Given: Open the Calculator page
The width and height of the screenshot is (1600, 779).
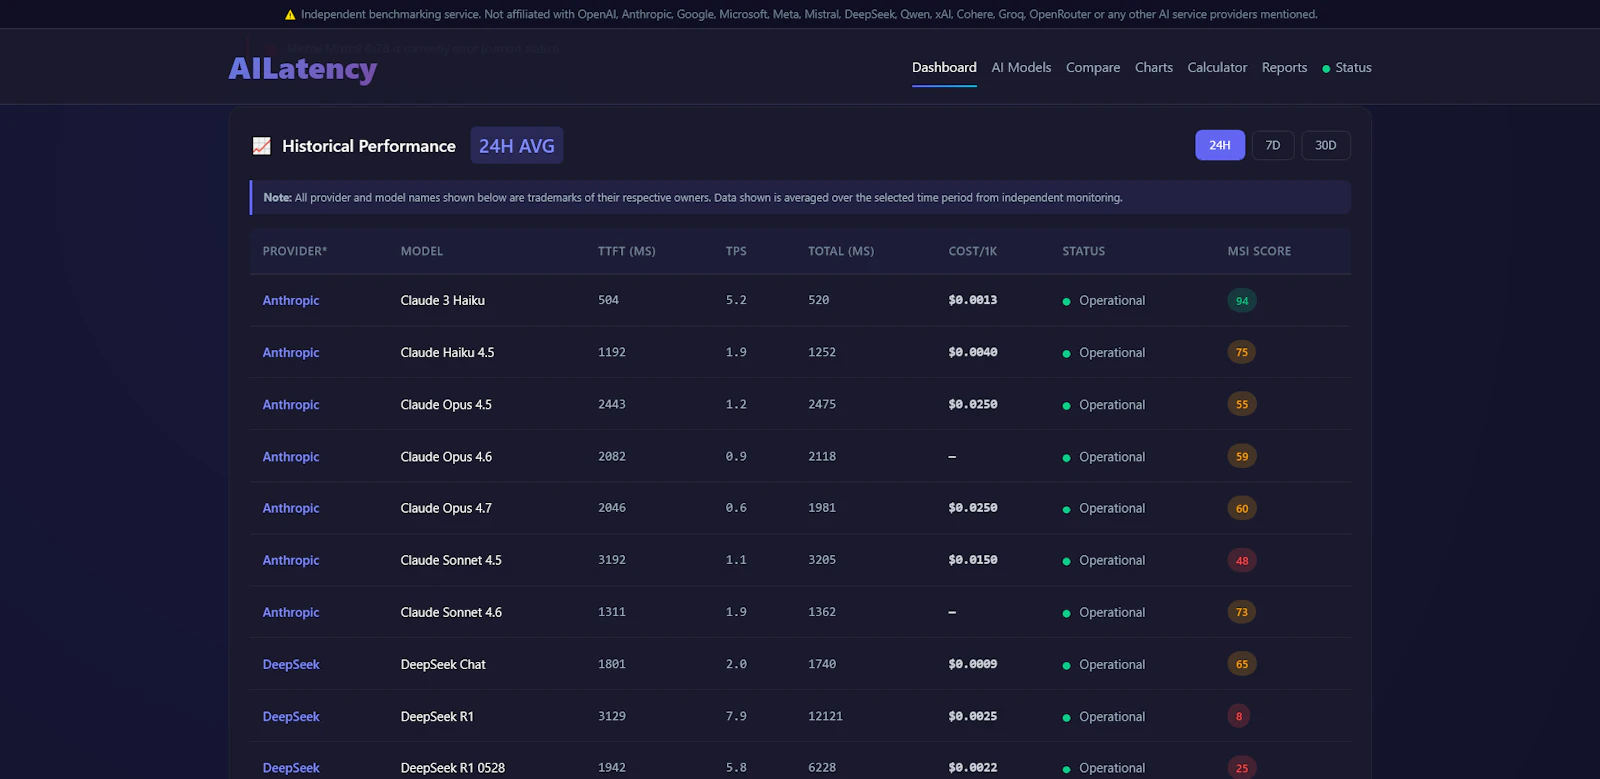Looking at the screenshot, I should pos(1217,67).
